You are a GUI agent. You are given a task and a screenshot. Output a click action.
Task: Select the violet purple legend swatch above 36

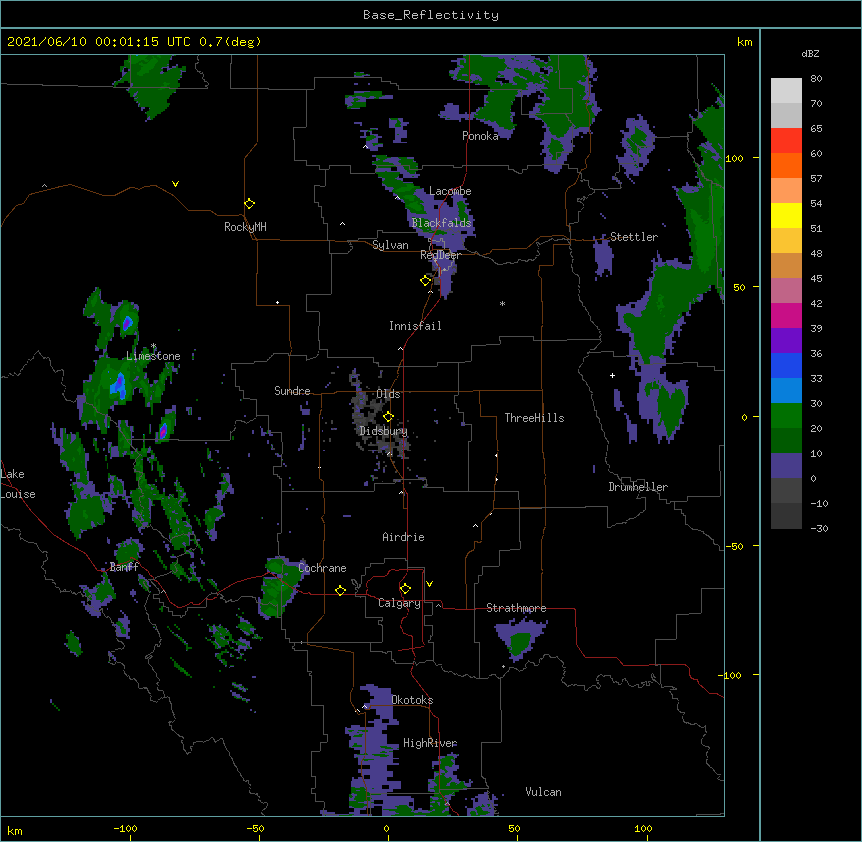(786, 341)
